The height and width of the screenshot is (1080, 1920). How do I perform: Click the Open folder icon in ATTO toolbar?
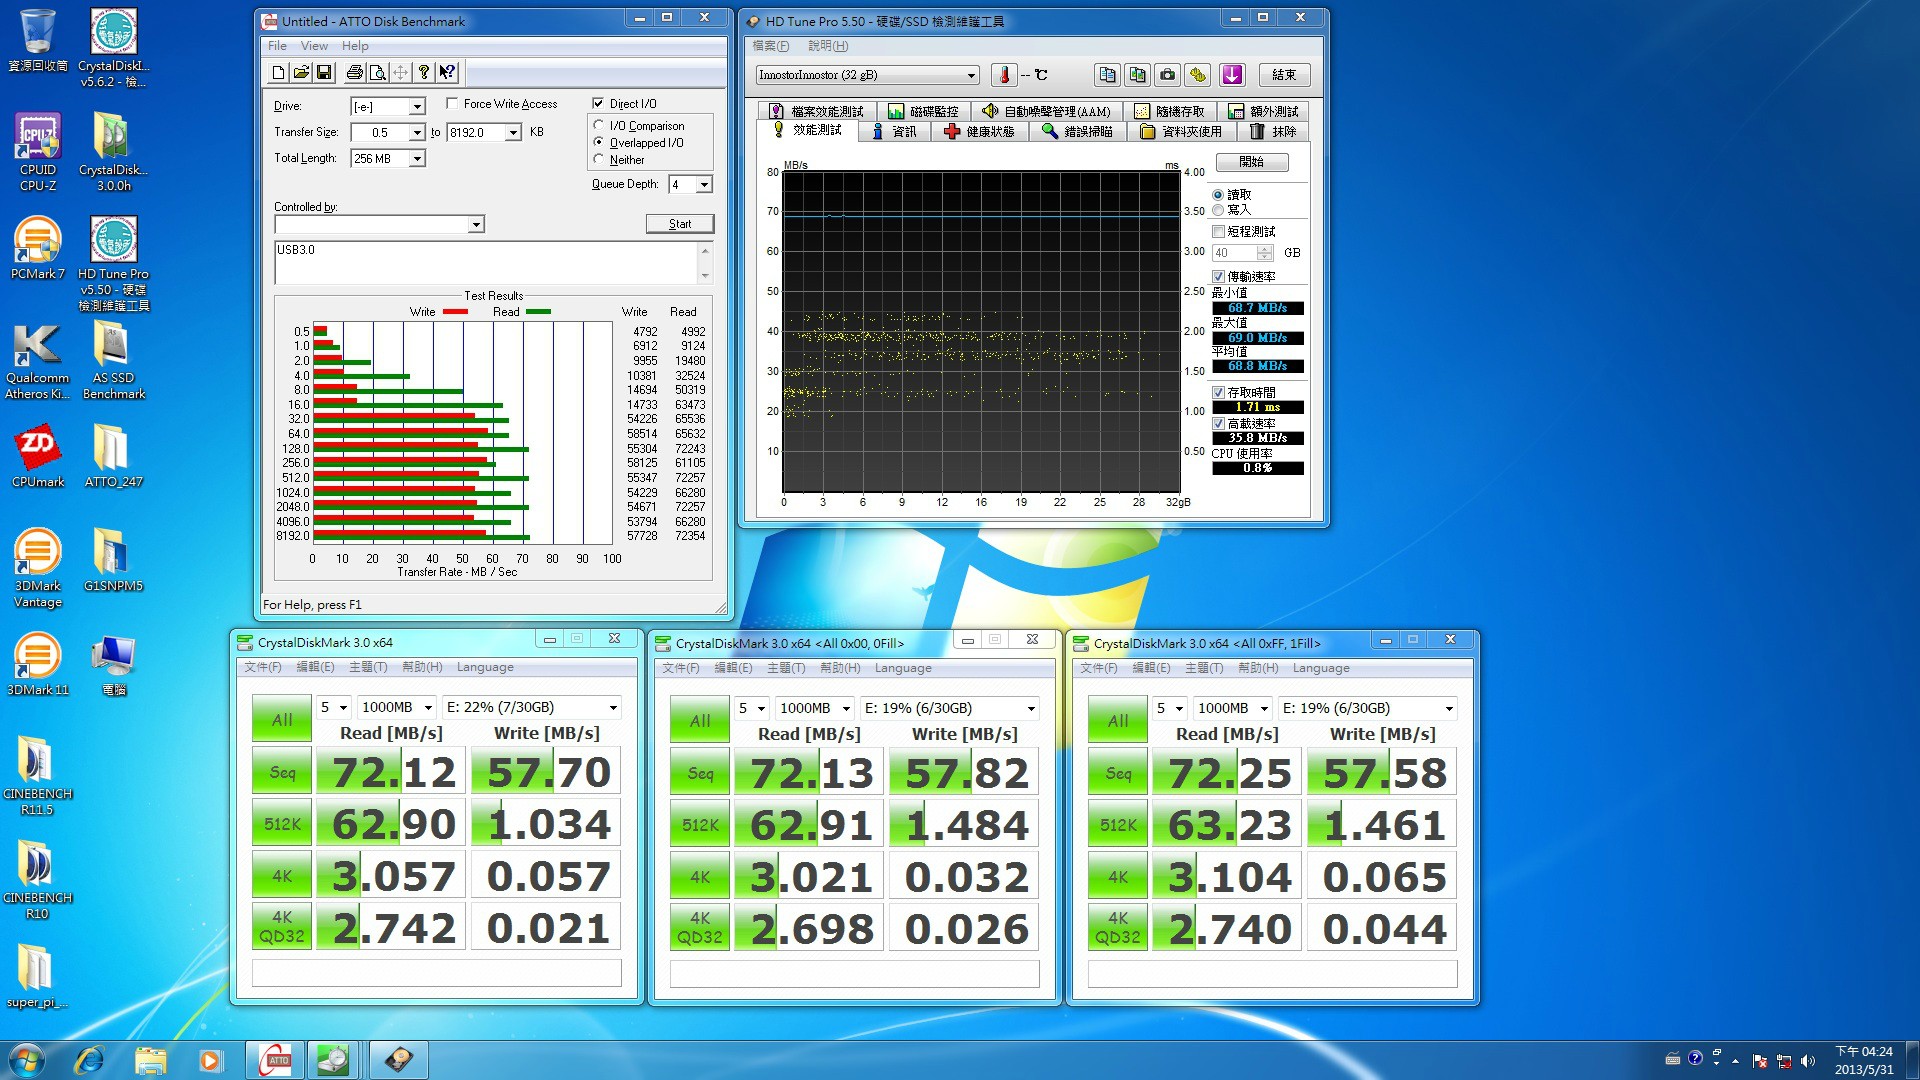301,73
